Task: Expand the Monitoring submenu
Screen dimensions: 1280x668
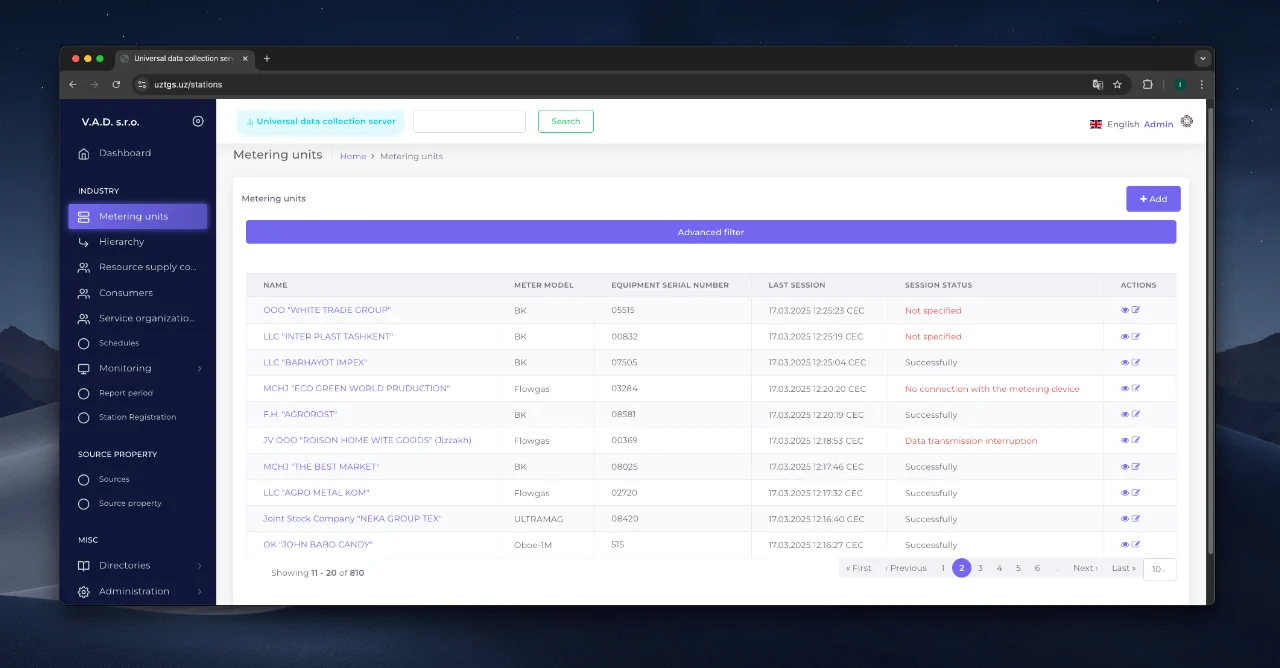Action: pyautogui.click(x=199, y=368)
